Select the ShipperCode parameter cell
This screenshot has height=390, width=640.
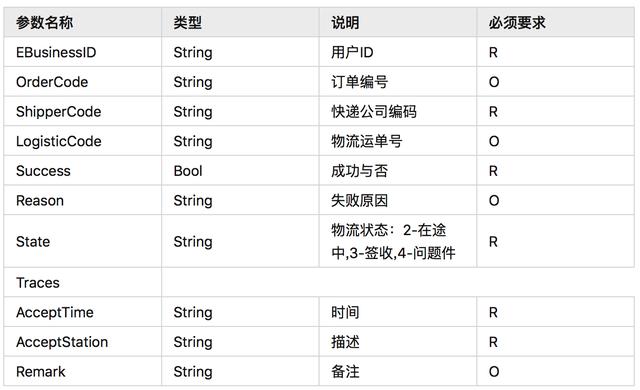[x=83, y=111]
